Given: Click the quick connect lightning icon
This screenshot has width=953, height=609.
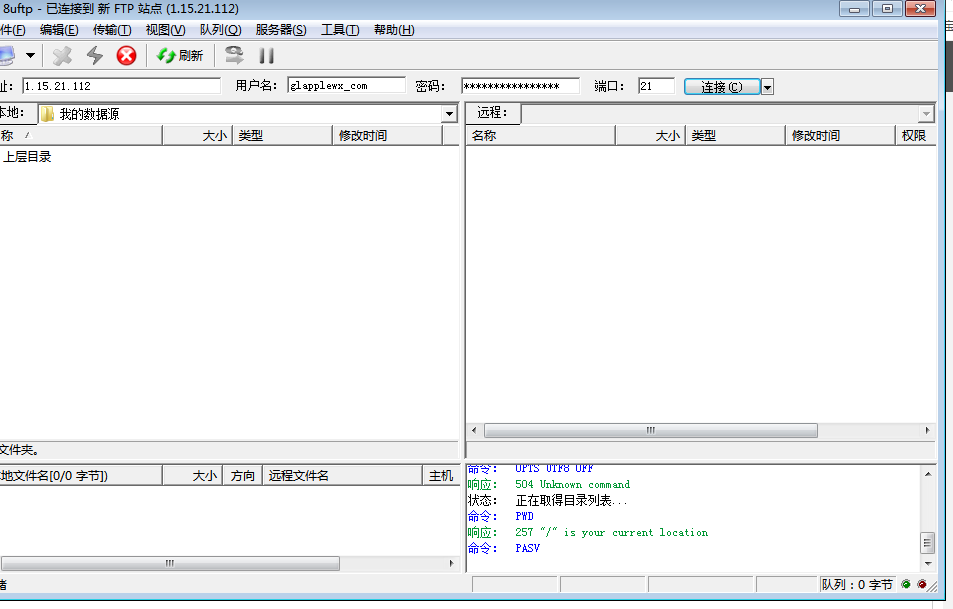Looking at the screenshot, I should (95, 56).
